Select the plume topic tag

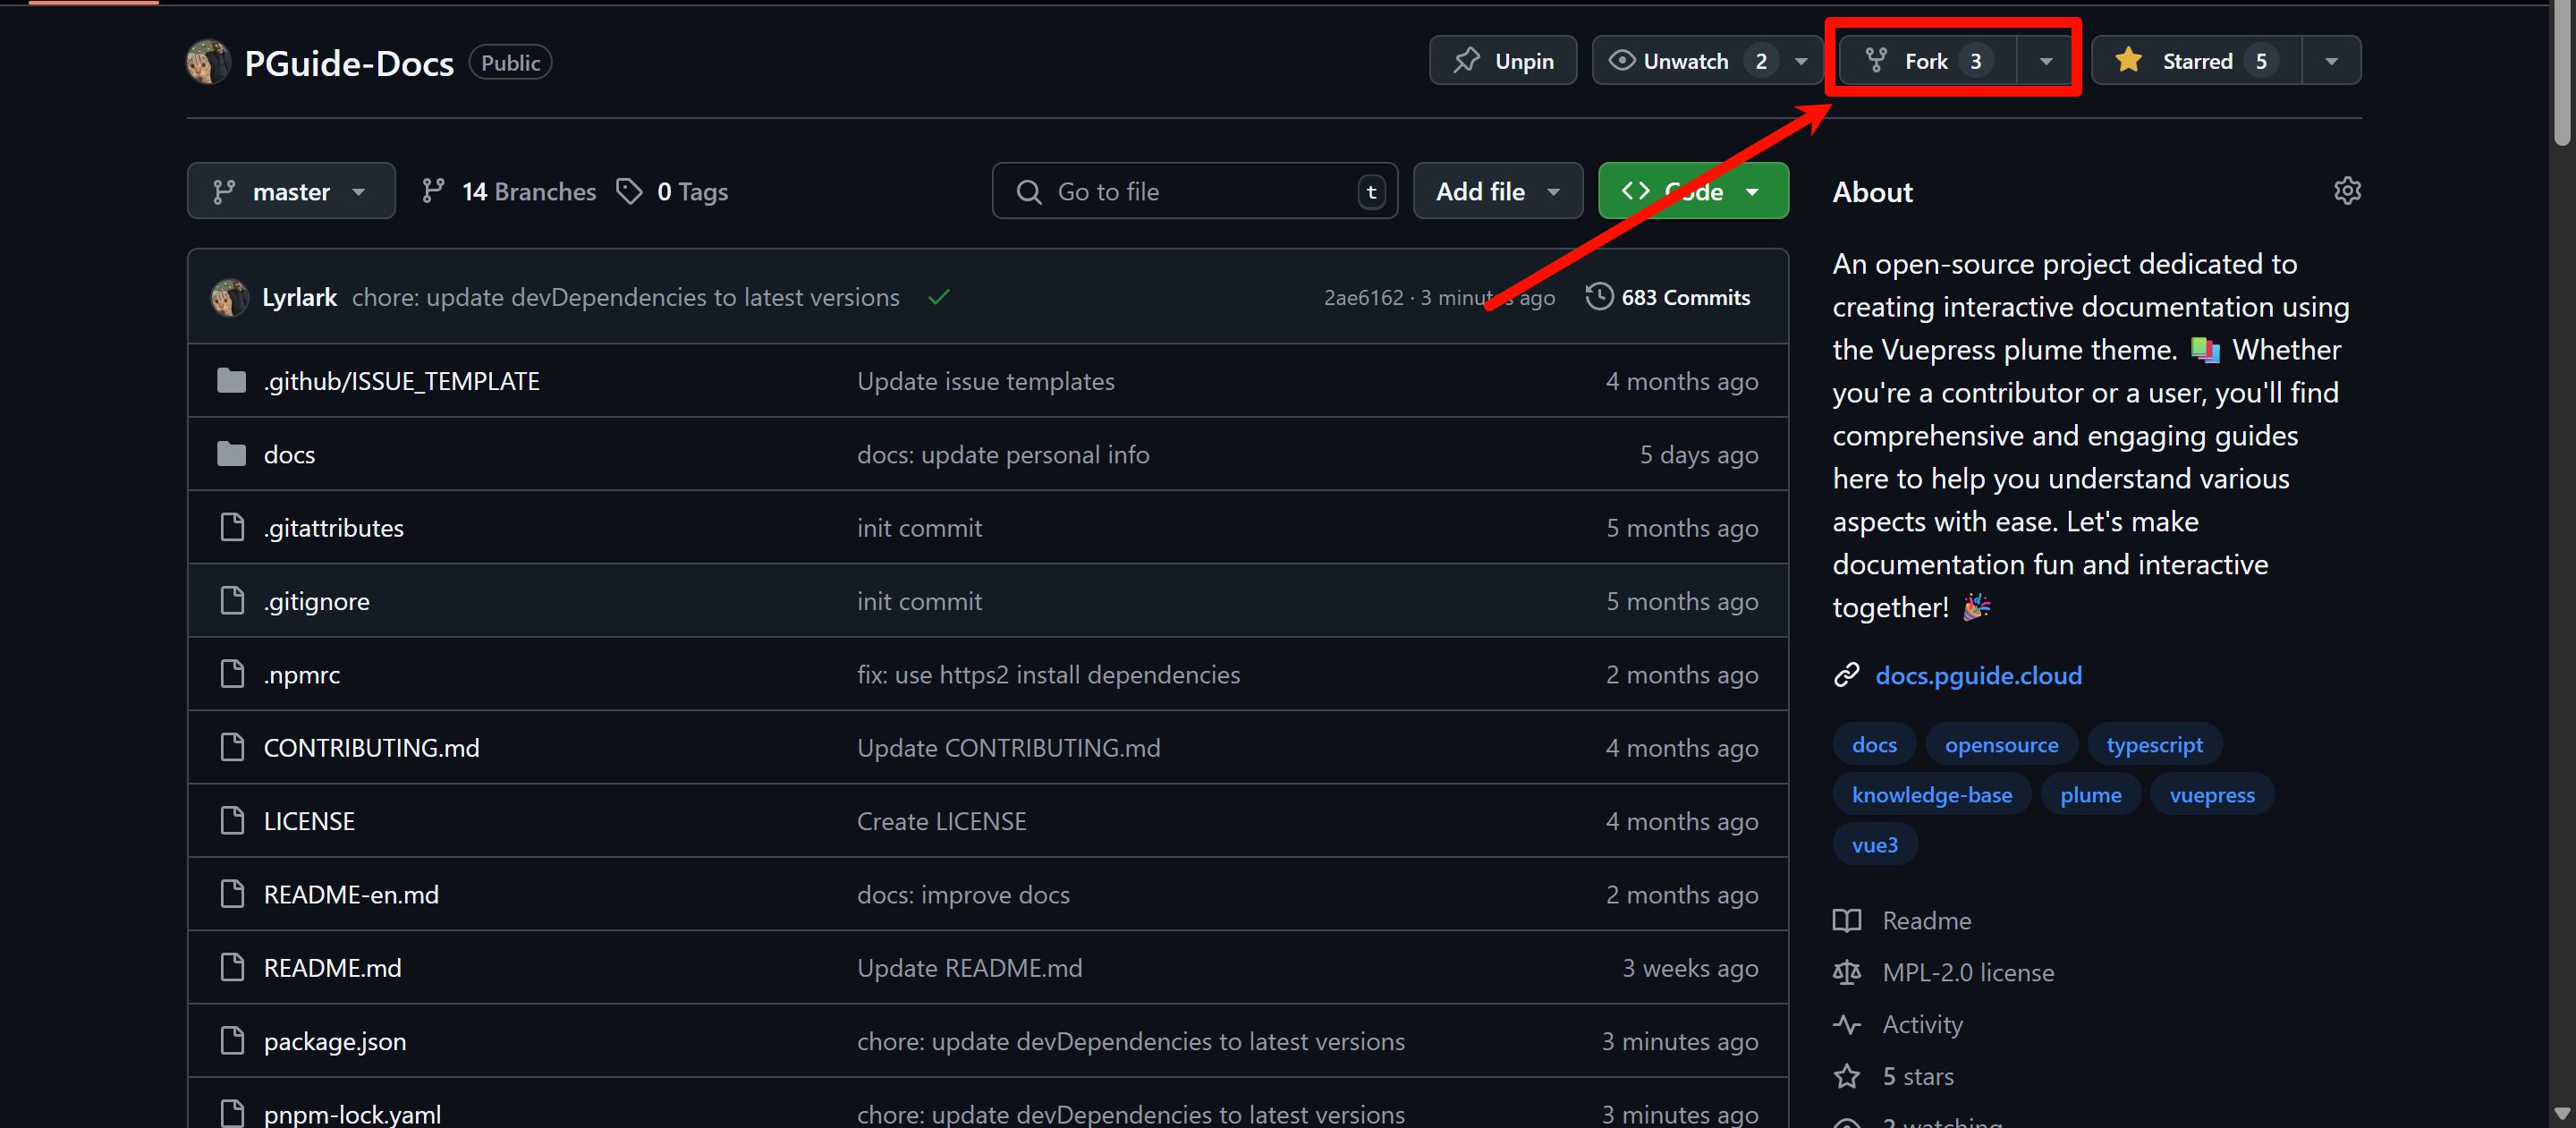point(2090,794)
